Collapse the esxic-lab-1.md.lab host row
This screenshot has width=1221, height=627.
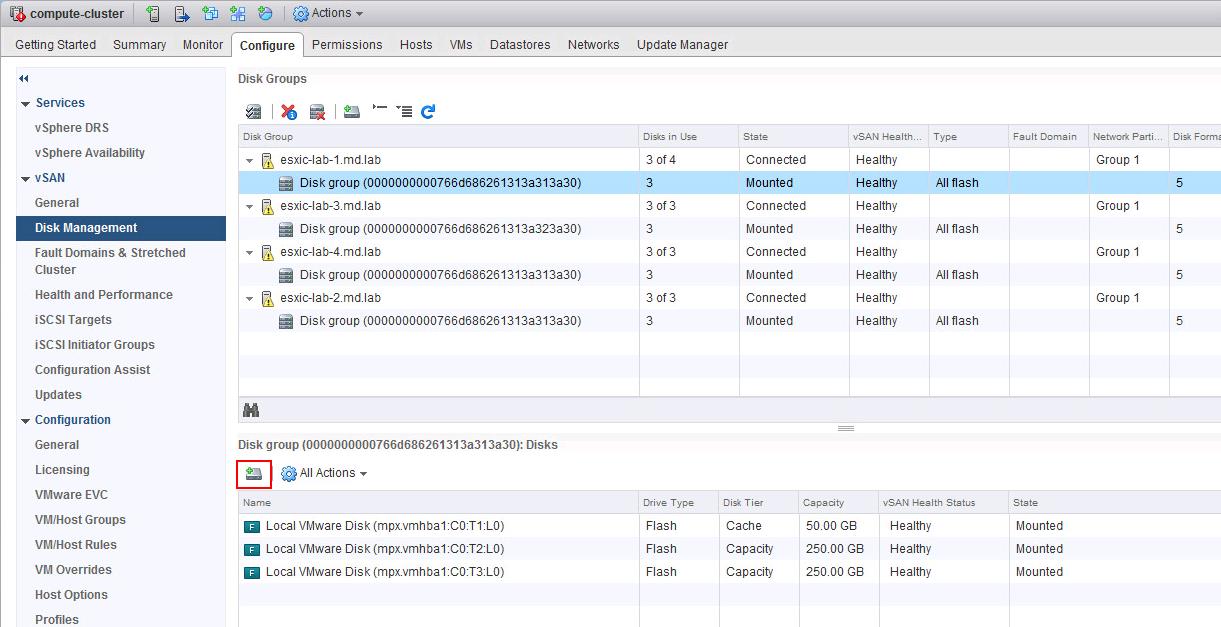249,160
